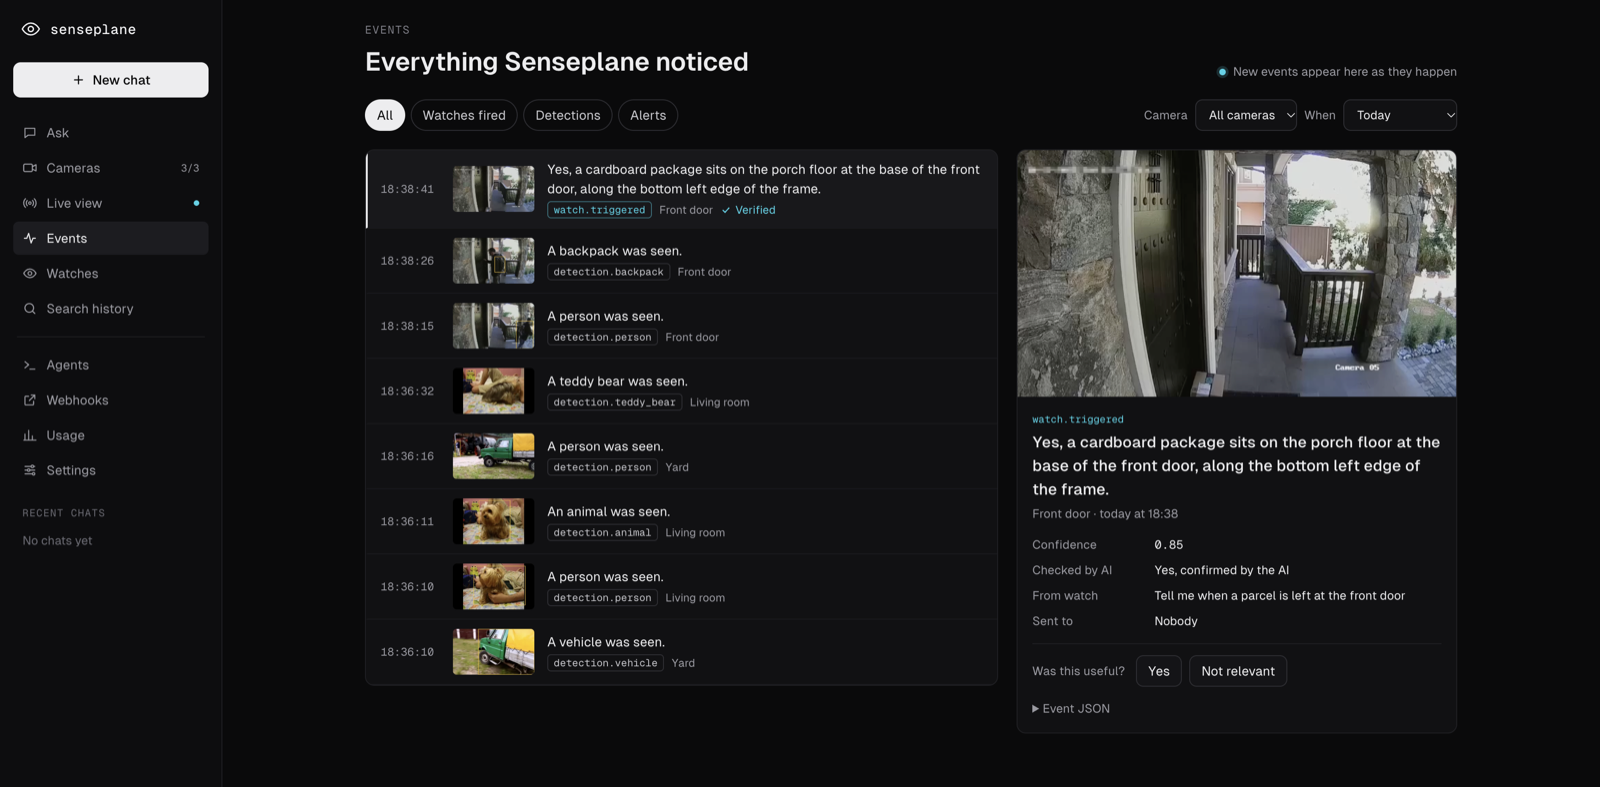Filter events by Watches fired
Image resolution: width=1600 pixels, height=787 pixels.
pyautogui.click(x=464, y=115)
